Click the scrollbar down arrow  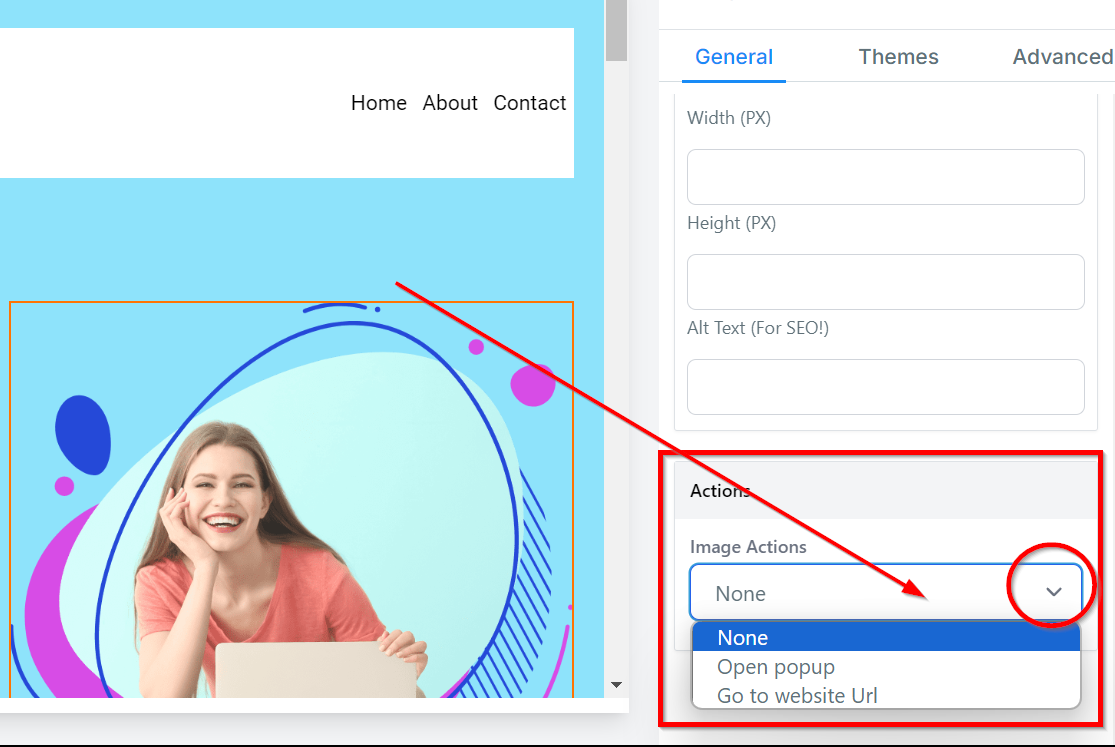[x=617, y=685]
